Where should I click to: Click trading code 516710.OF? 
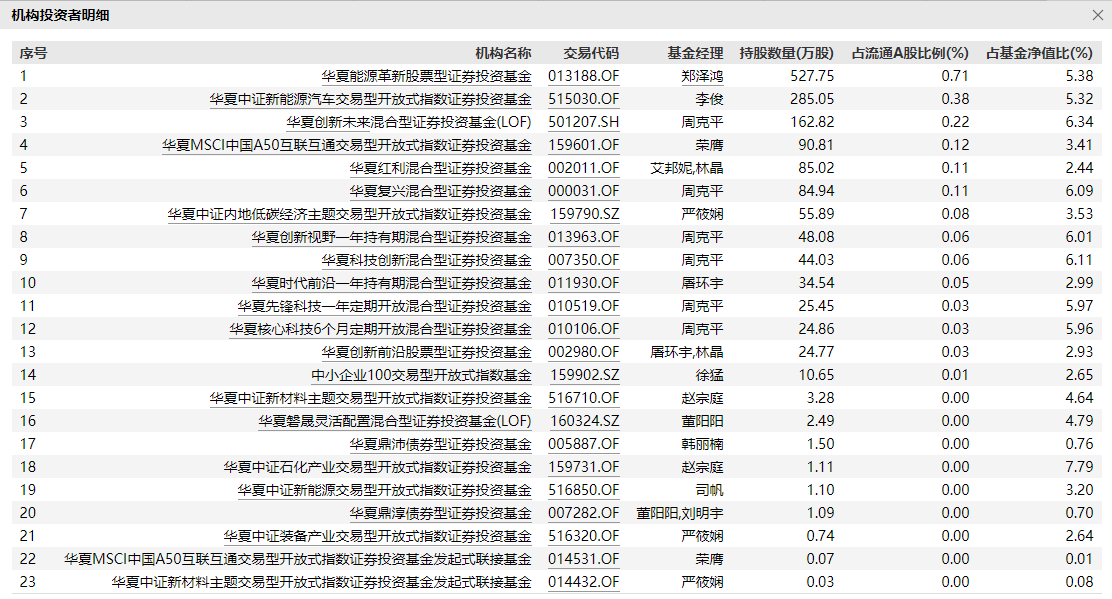tap(584, 398)
